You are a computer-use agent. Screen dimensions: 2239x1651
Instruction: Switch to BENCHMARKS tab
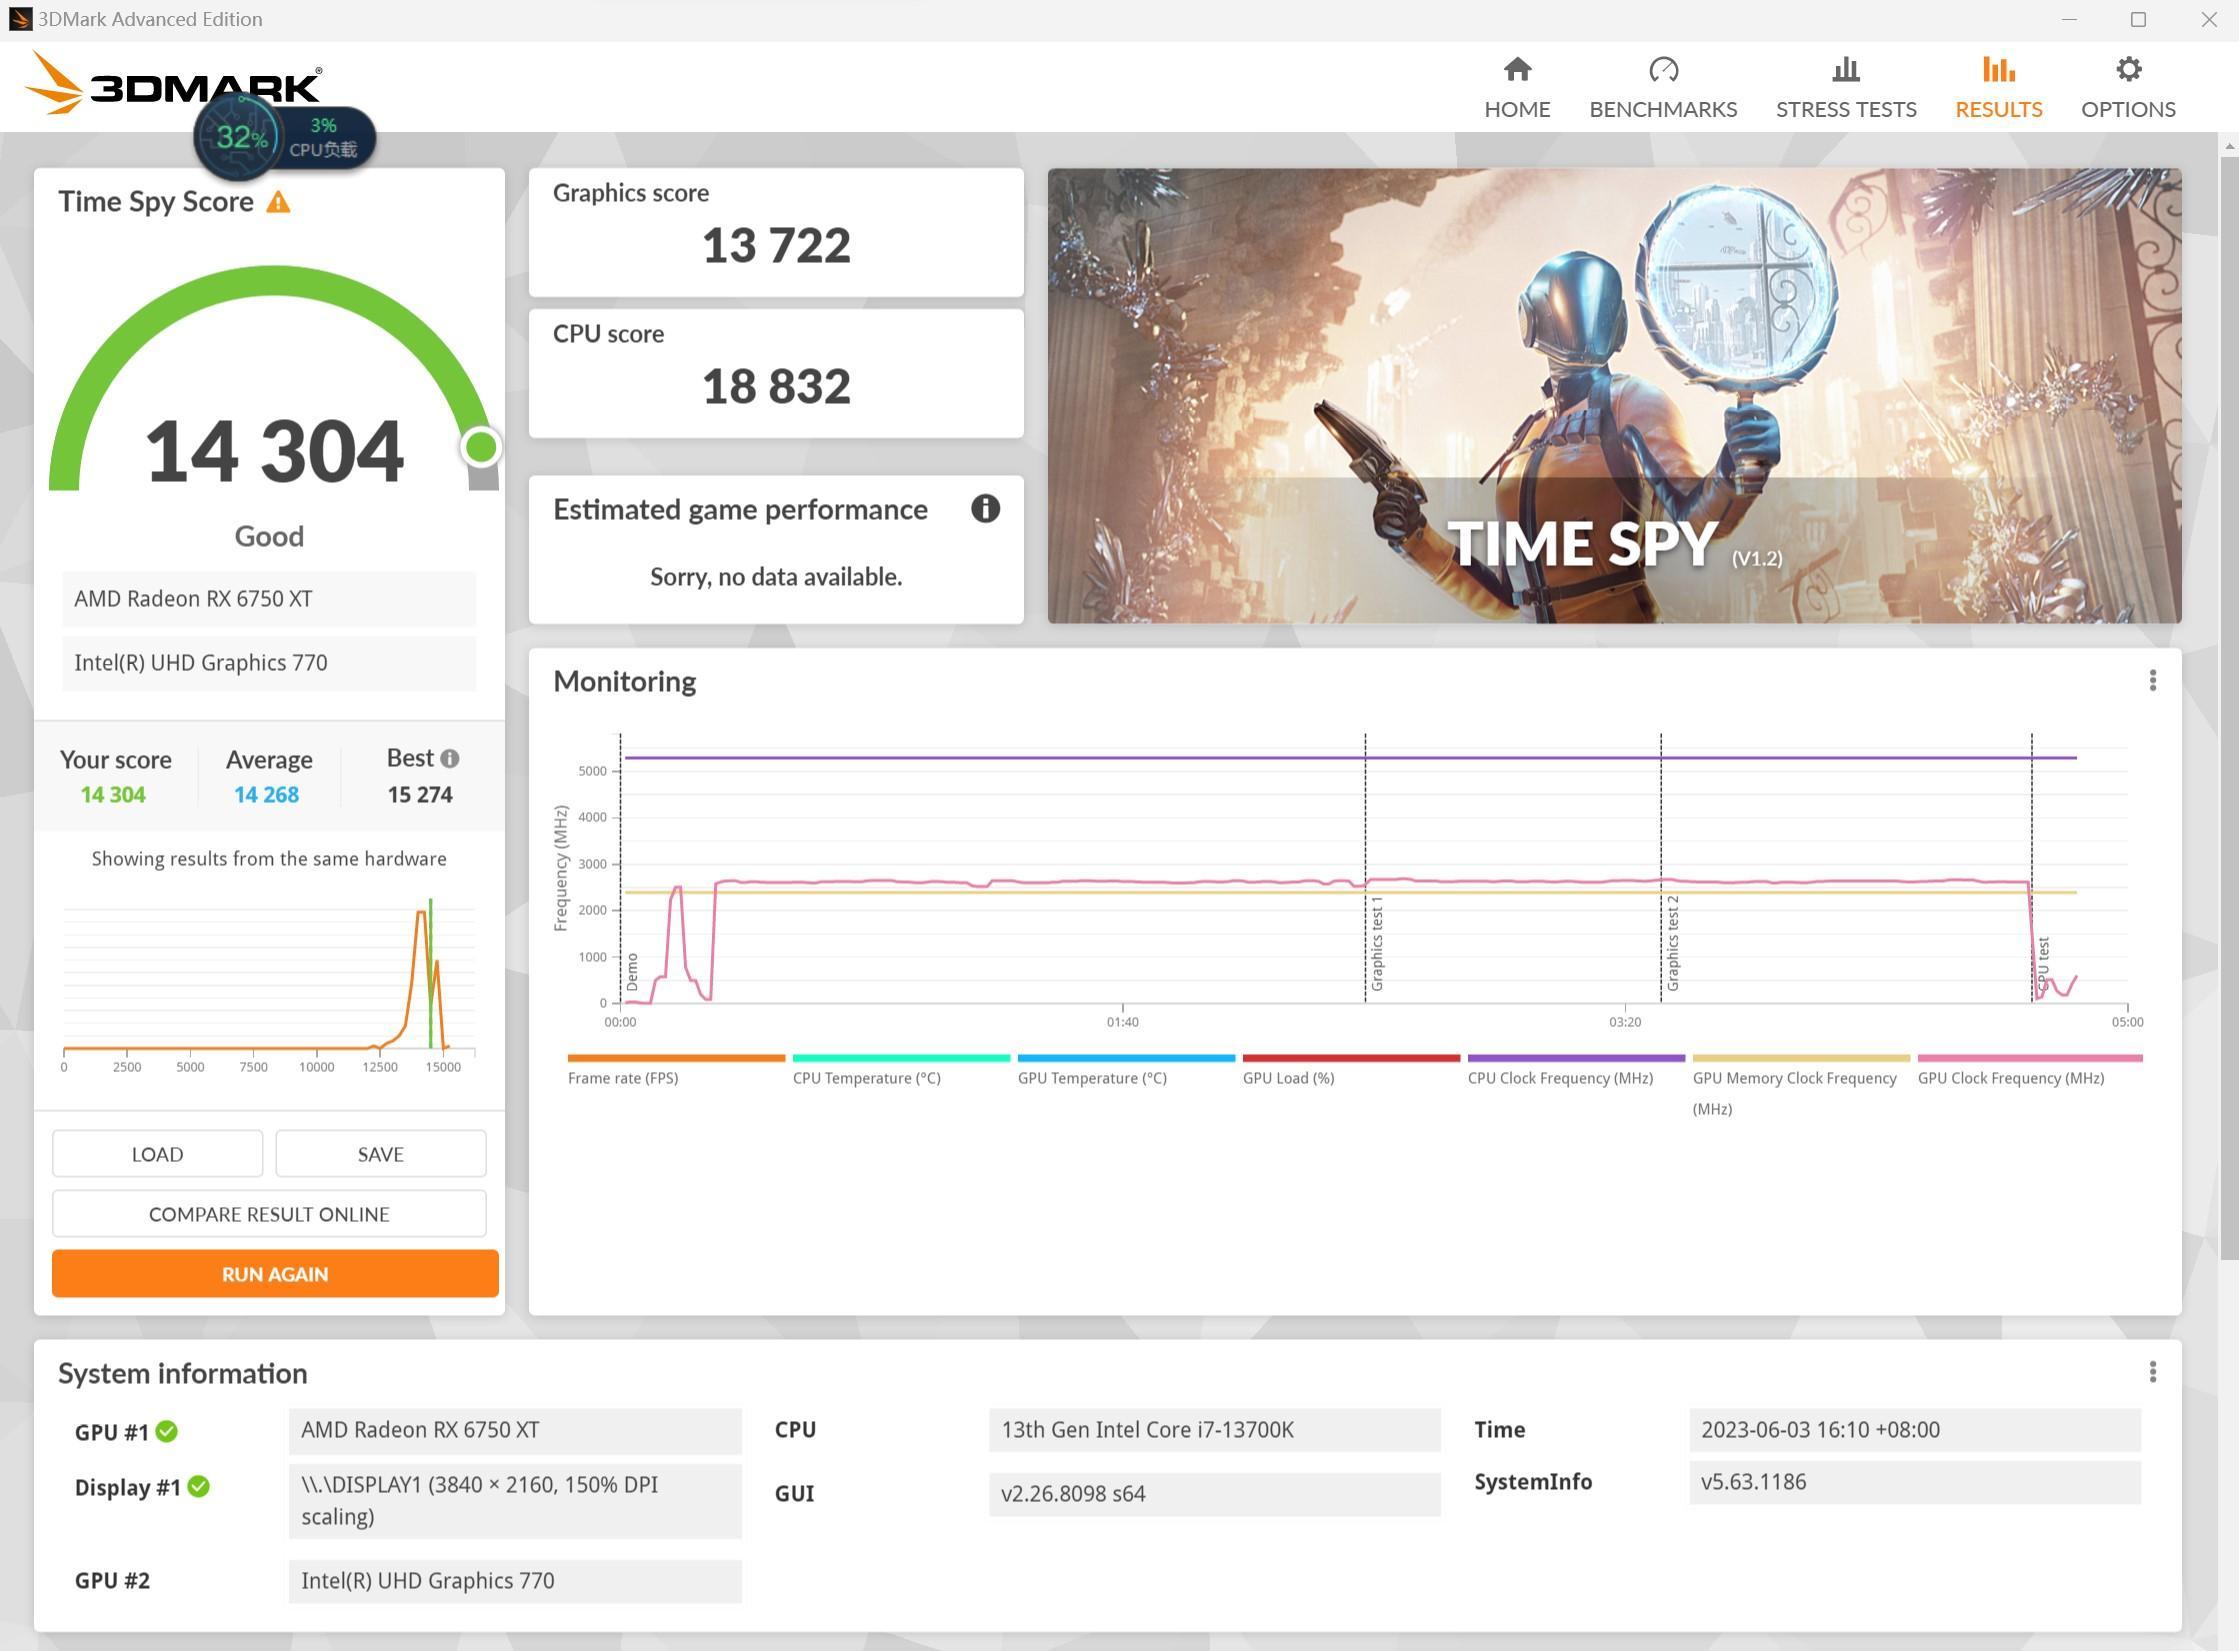coord(1663,88)
